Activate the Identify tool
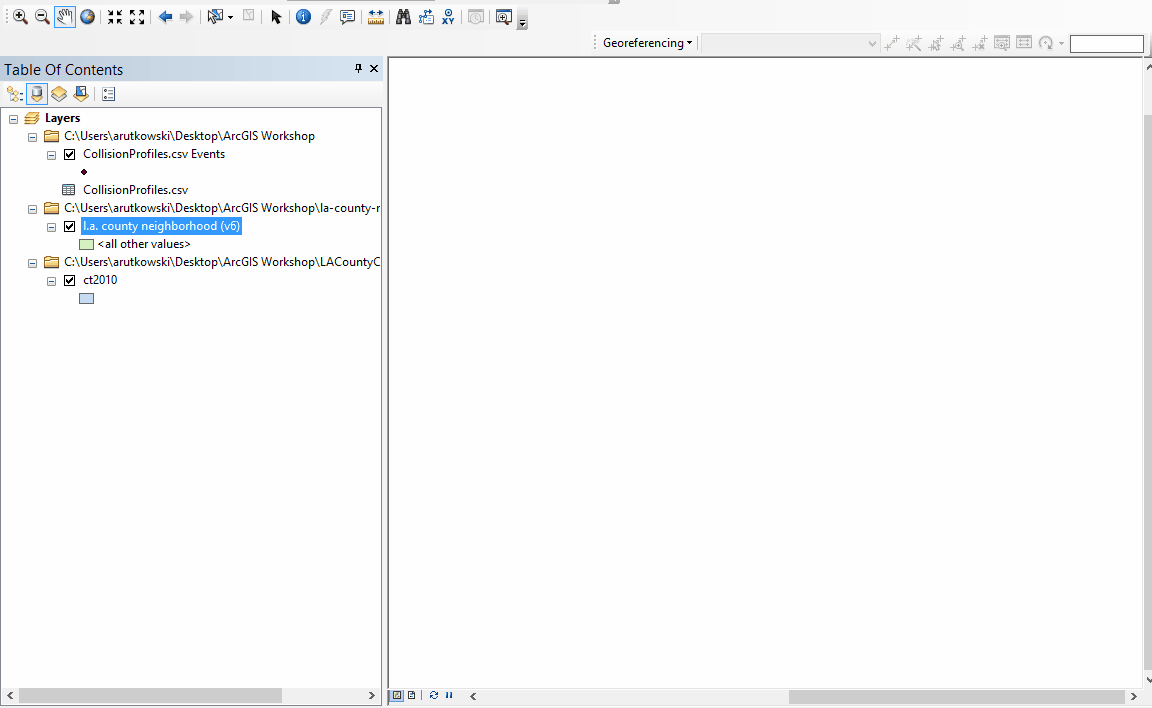This screenshot has height=708, width=1152. click(x=303, y=17)
